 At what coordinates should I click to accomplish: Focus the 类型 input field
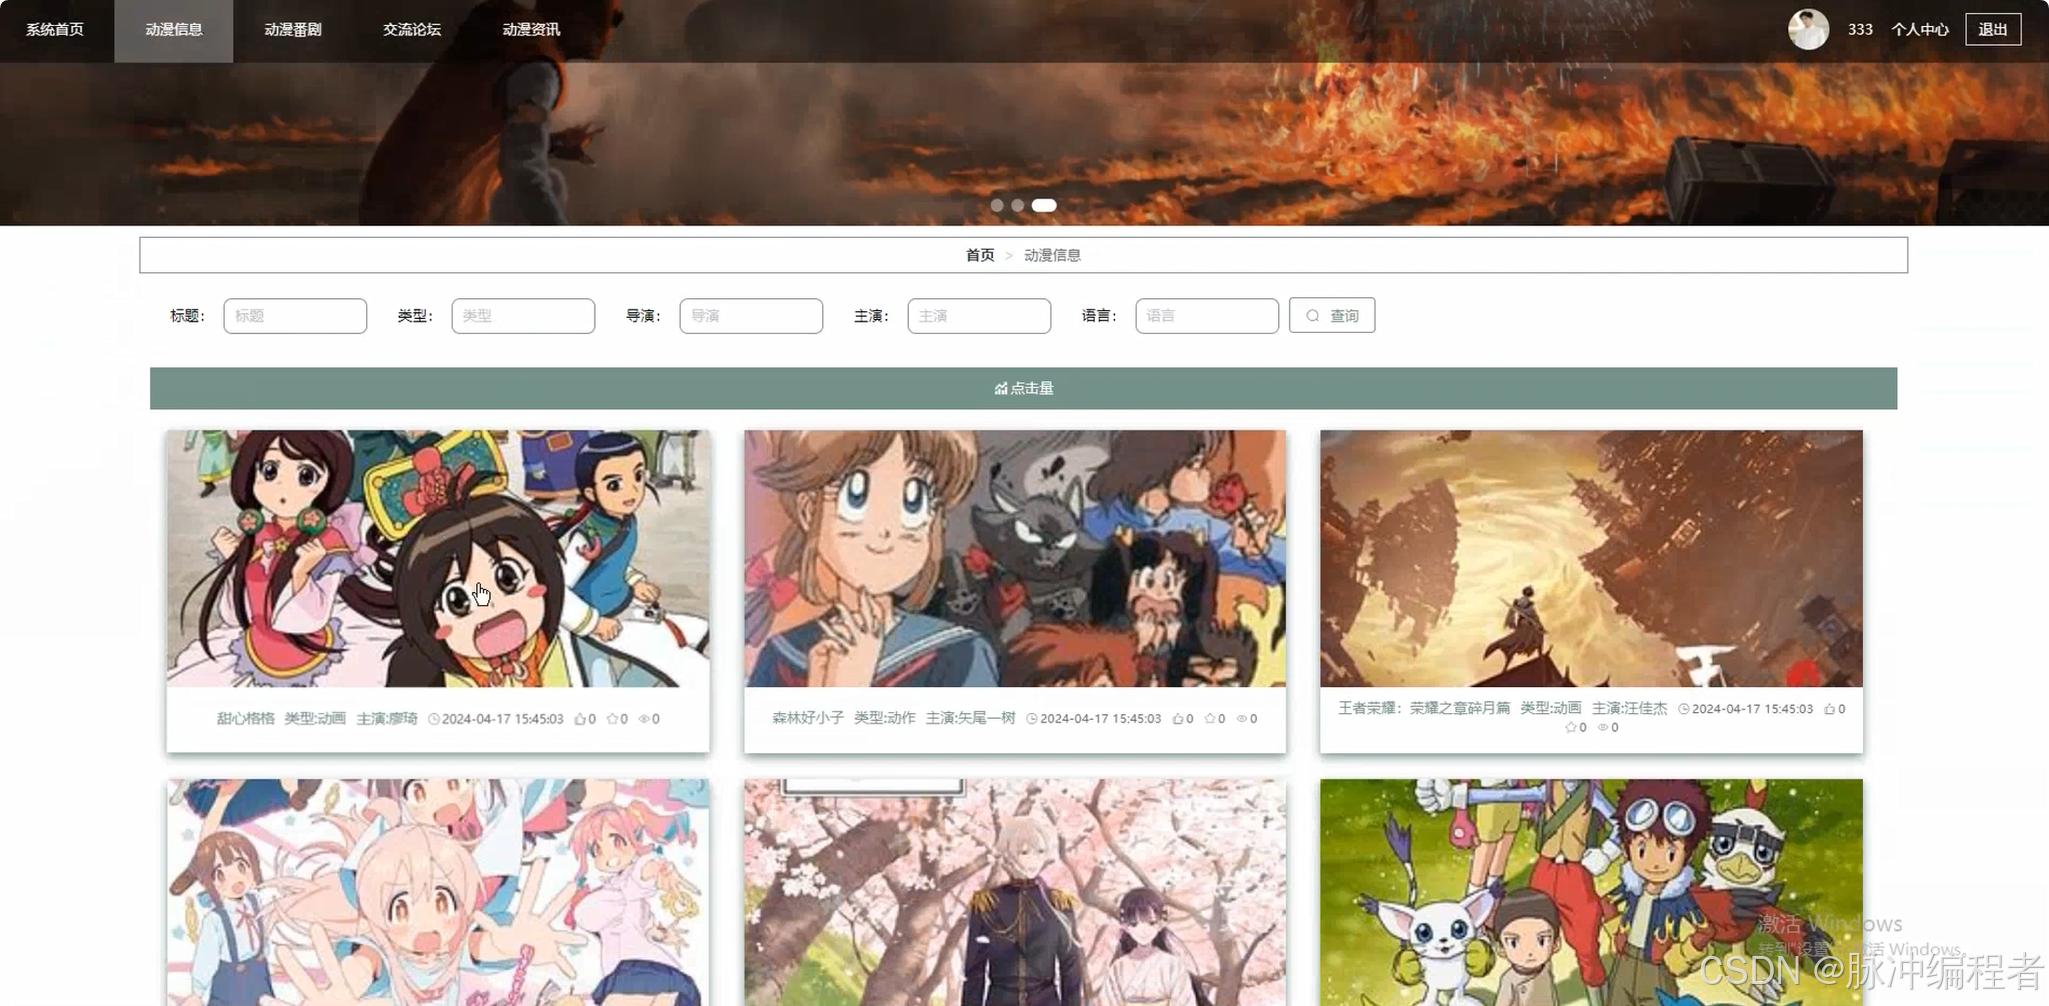pyautogui.click(x=523, y=315)
